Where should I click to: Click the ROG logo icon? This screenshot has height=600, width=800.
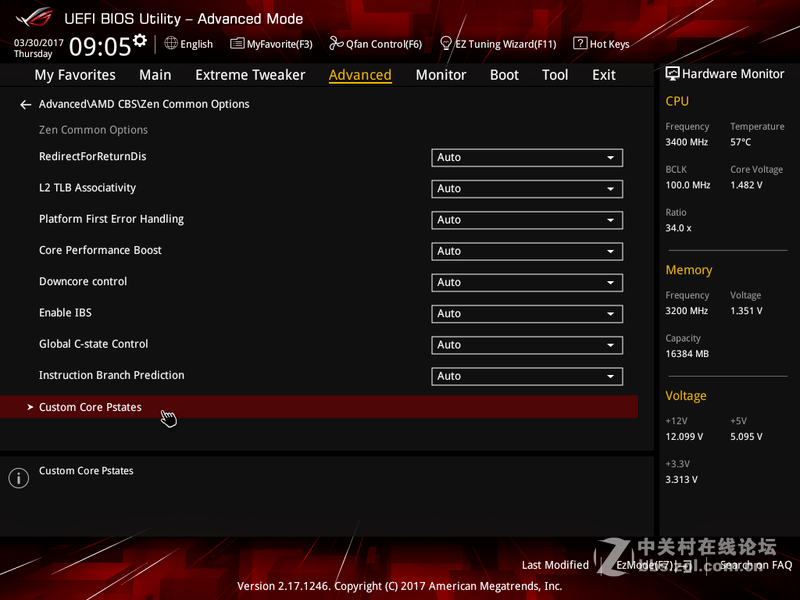[34, 17]
